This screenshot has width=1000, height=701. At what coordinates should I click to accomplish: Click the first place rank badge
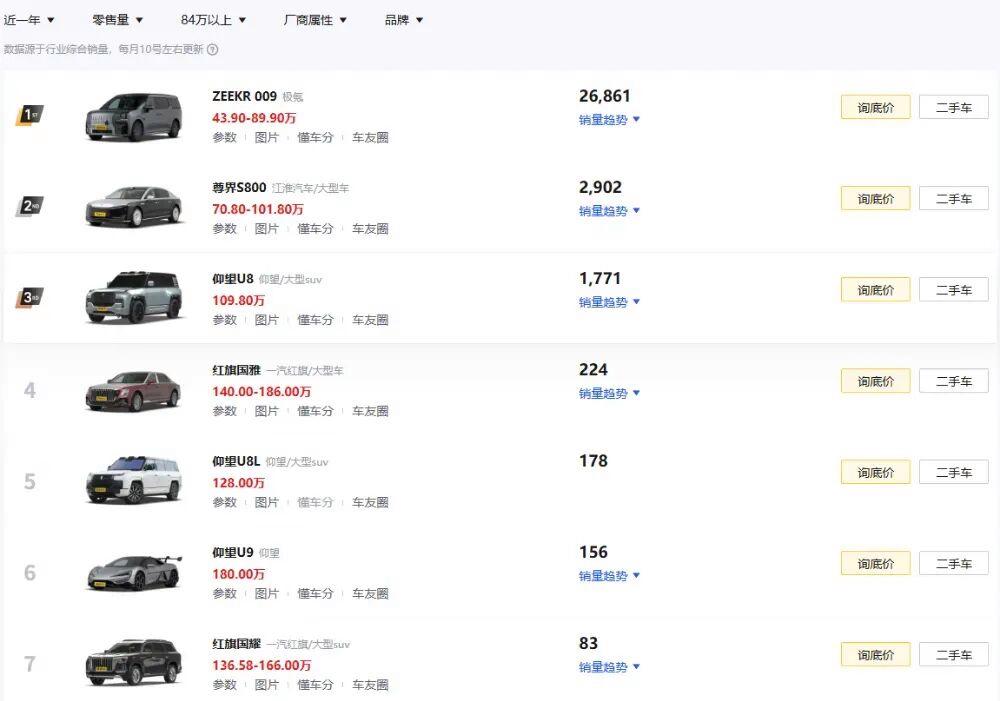(x=29, y=115)
